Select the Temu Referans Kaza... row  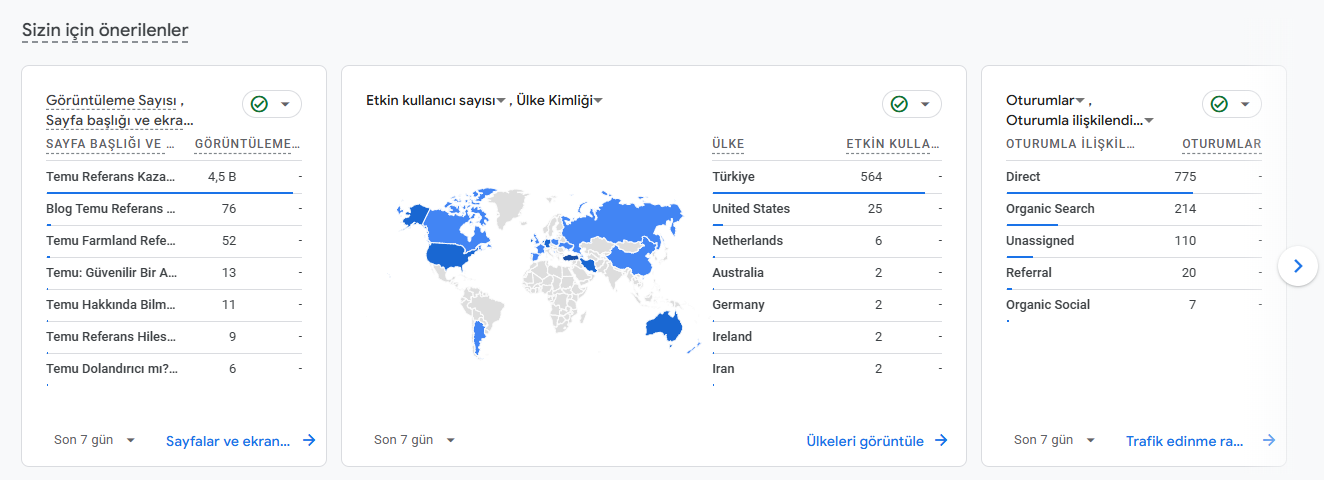(174, 177)
